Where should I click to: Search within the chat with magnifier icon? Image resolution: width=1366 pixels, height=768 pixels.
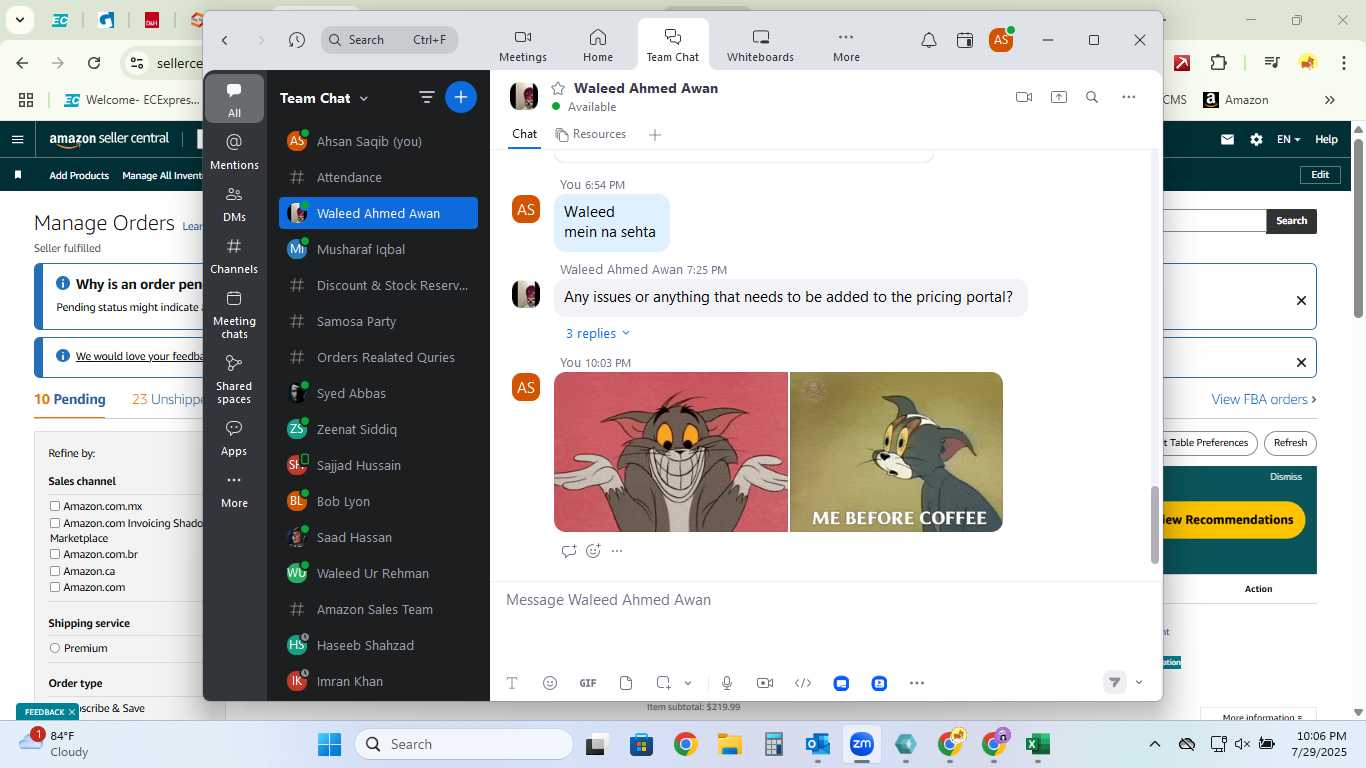[1092, 97]
